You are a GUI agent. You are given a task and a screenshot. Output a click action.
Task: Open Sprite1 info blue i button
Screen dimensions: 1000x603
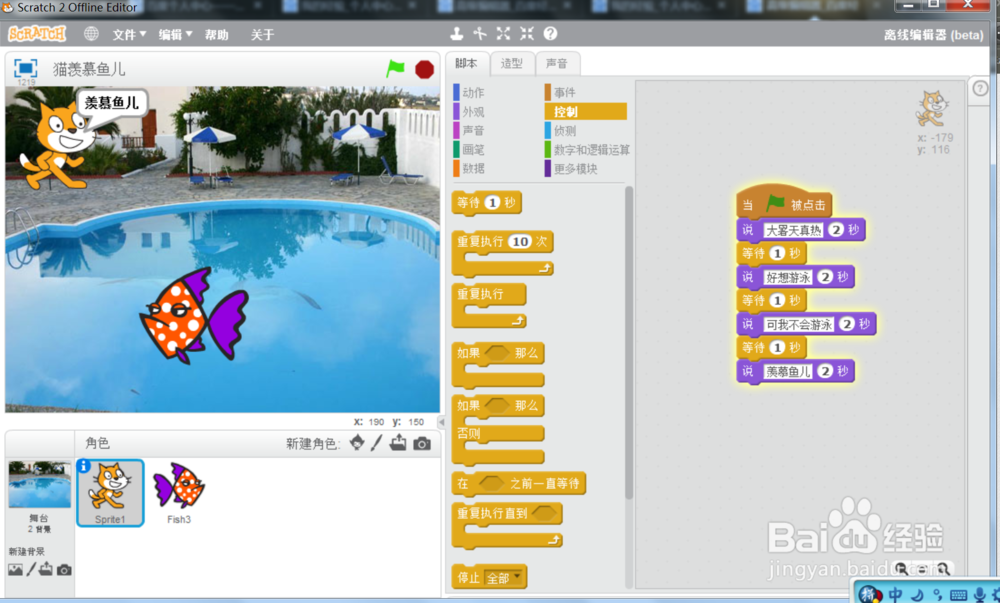[84, 466]
